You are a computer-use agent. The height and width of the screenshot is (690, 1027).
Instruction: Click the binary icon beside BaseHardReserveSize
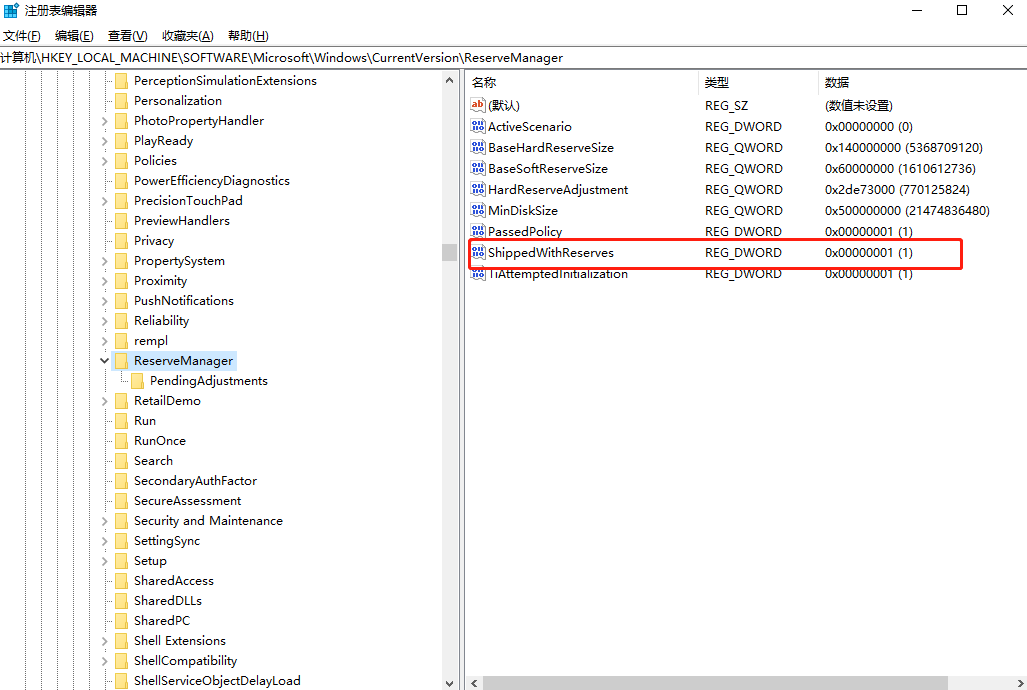click(478, 147)
